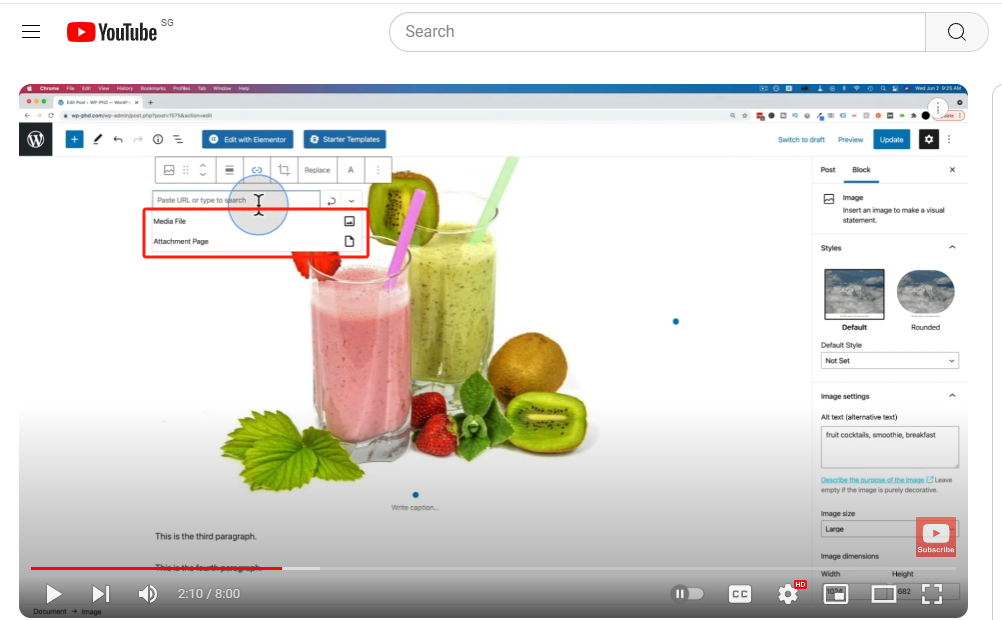Screen dimensions: 1002x620
Task: Click the apply link arrow button
Action: click(331, 201)
